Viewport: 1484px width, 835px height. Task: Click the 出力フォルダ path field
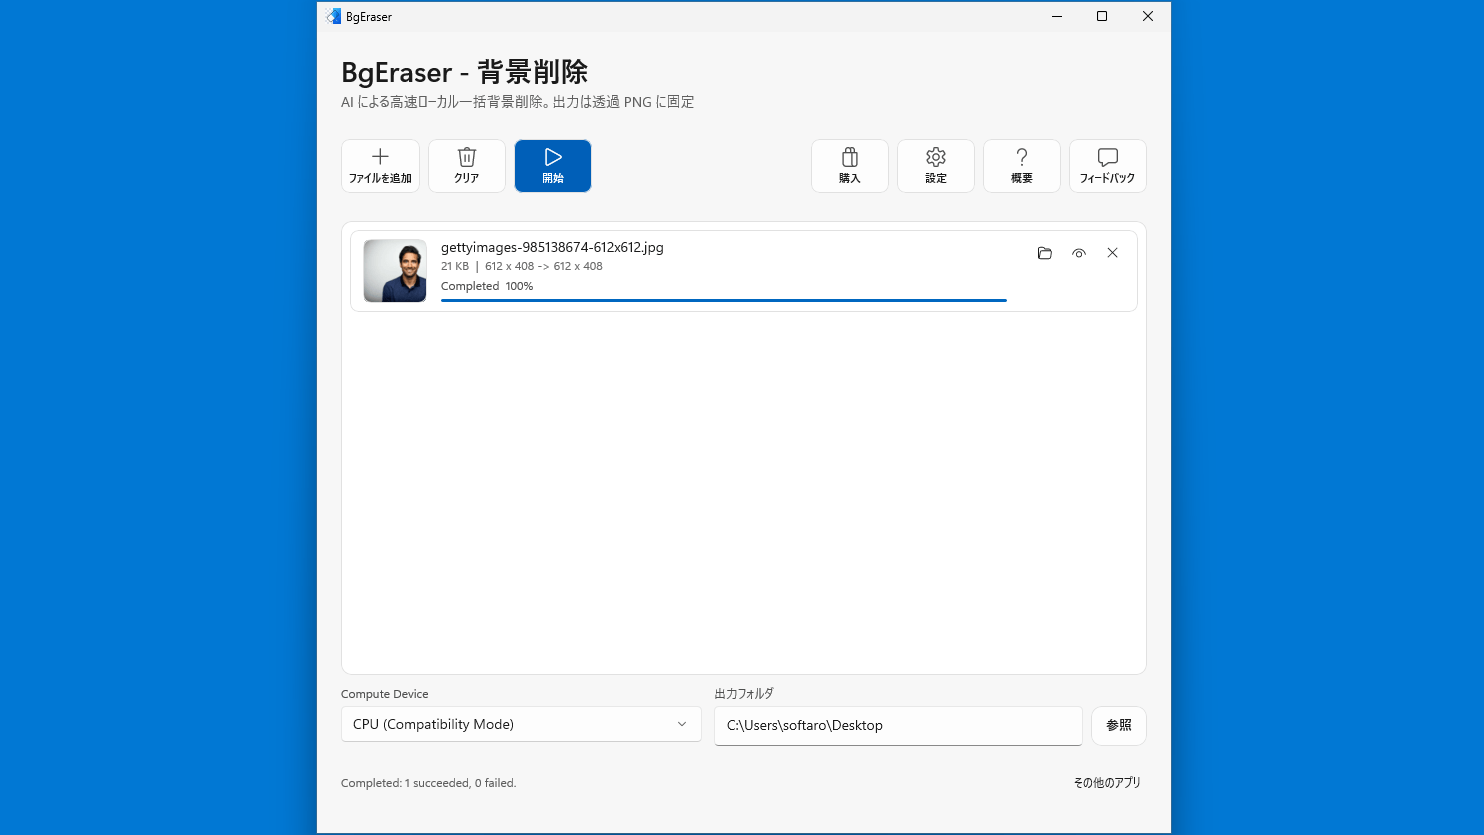tap(898, 726)
